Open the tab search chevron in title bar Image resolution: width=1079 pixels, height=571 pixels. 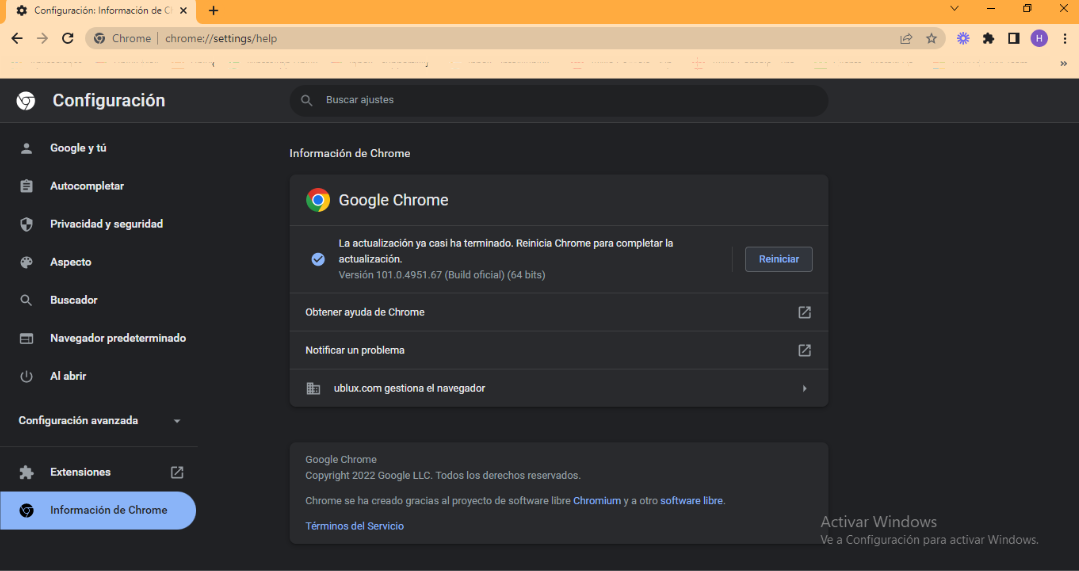tap(954, 8)
